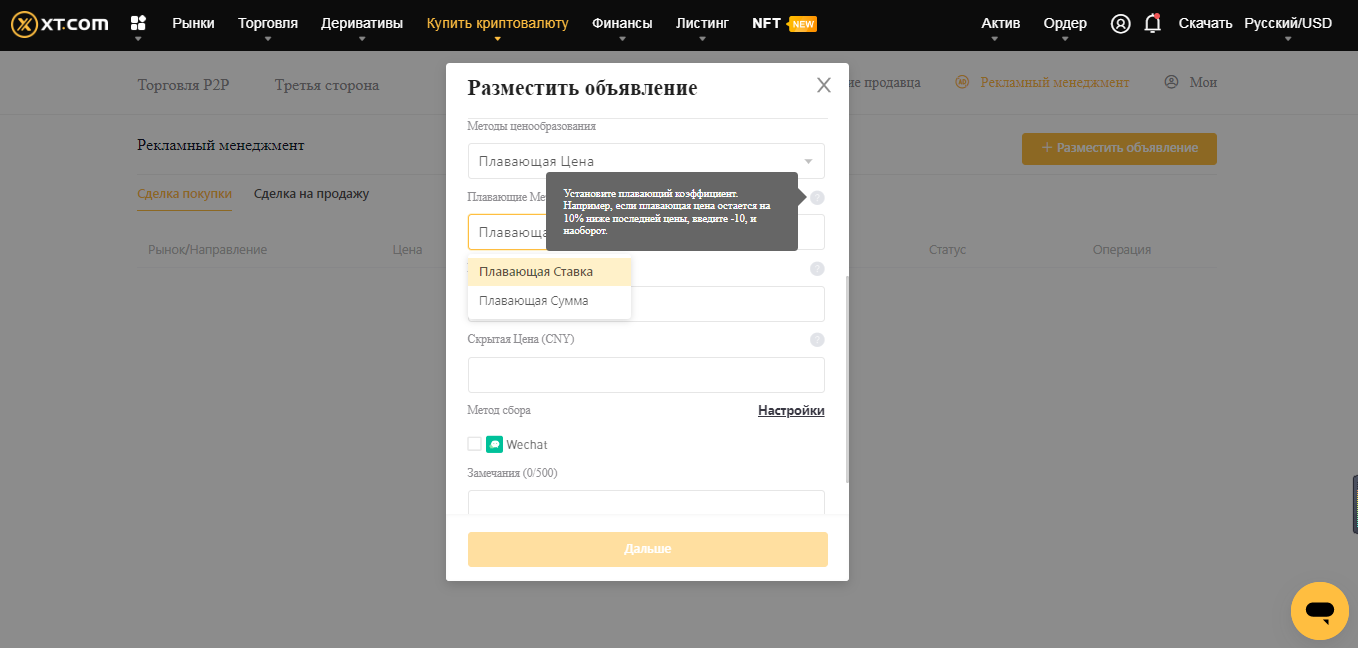The height and width of the screenshot is (648, 1358).
Task: Open the yellow chat support widget
Action: pos(1320,611)
